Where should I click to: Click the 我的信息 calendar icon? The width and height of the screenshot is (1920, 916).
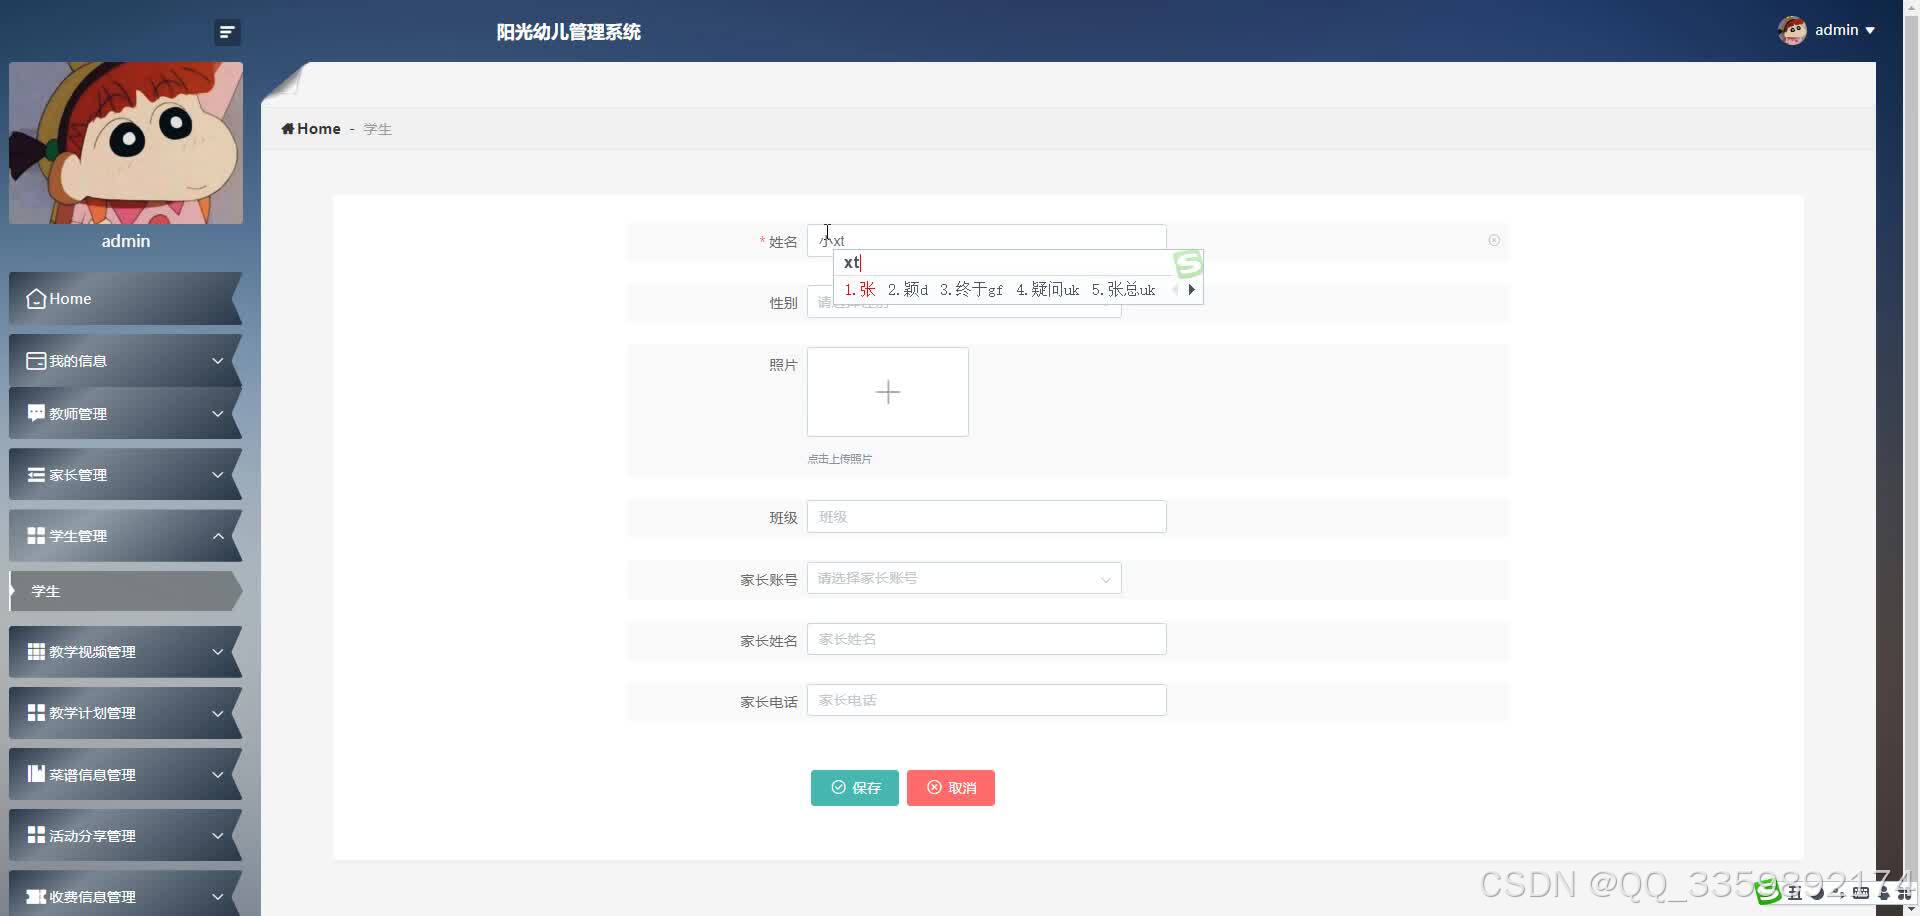coord(36,360)
